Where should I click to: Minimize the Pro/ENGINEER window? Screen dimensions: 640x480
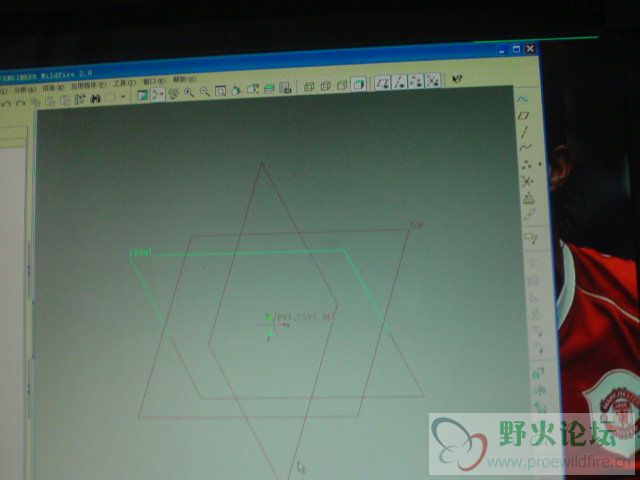(x=502, y=51)
